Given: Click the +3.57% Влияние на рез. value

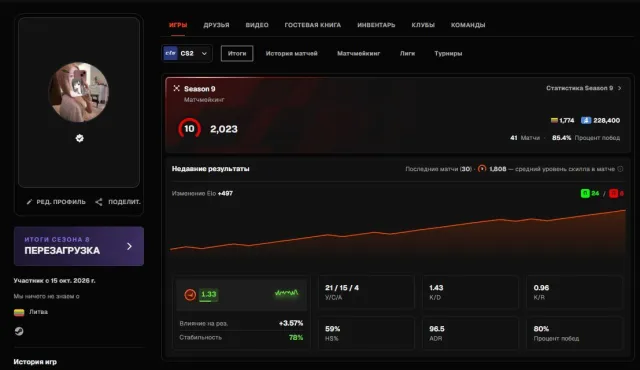Looking at the screenshot, I should pyautogui.click(x=291, y=323).
